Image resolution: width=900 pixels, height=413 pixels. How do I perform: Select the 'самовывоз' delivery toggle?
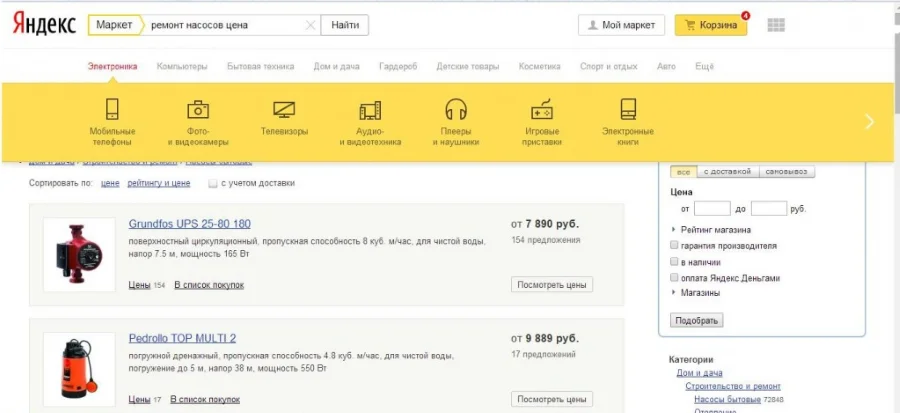(x=786, y=172)
